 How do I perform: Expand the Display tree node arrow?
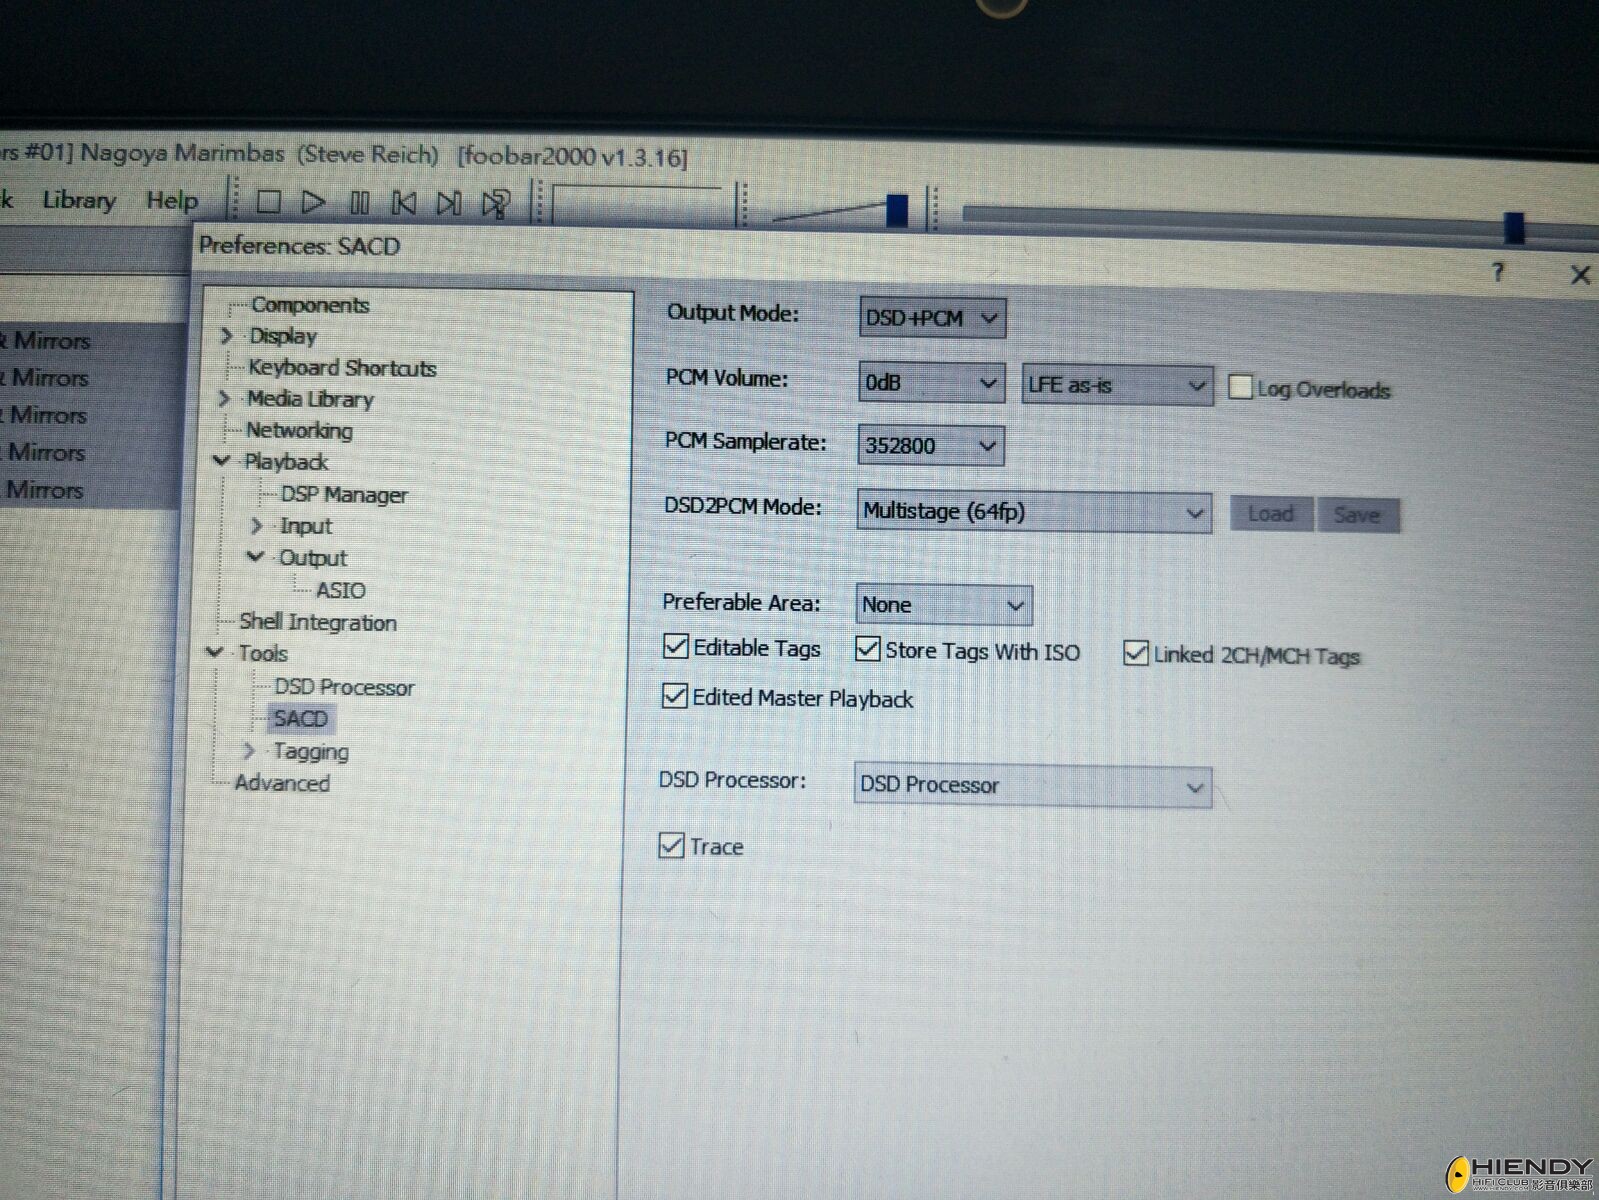(x=226, y=335)
